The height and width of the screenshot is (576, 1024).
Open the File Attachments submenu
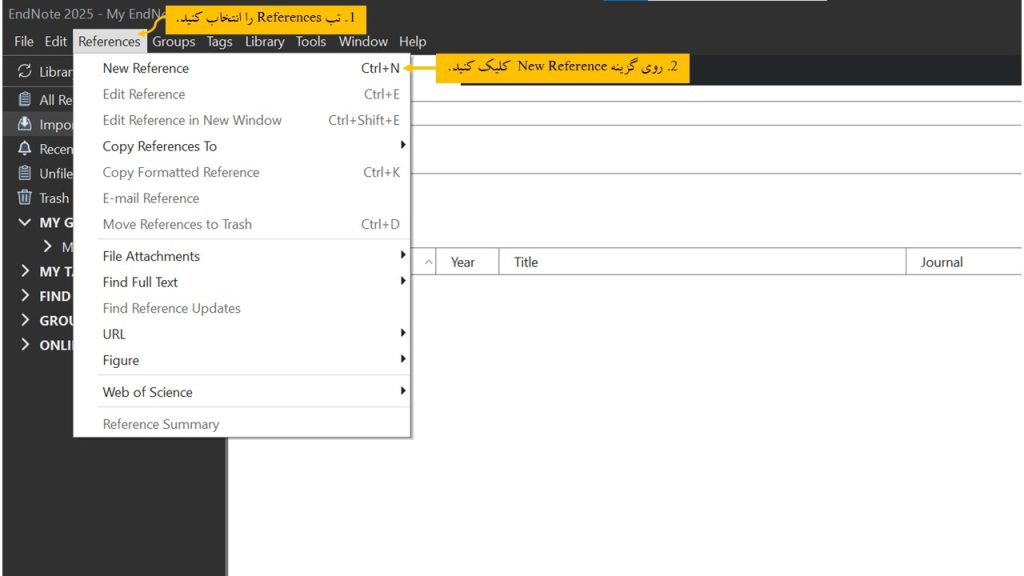click(x=151, y=256)
